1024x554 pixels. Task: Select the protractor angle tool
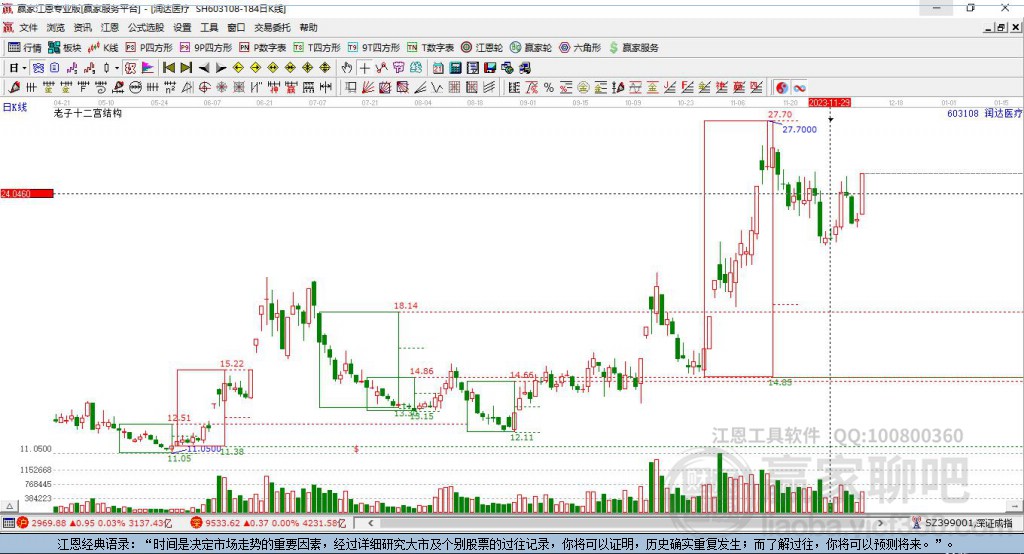(187, 87)
